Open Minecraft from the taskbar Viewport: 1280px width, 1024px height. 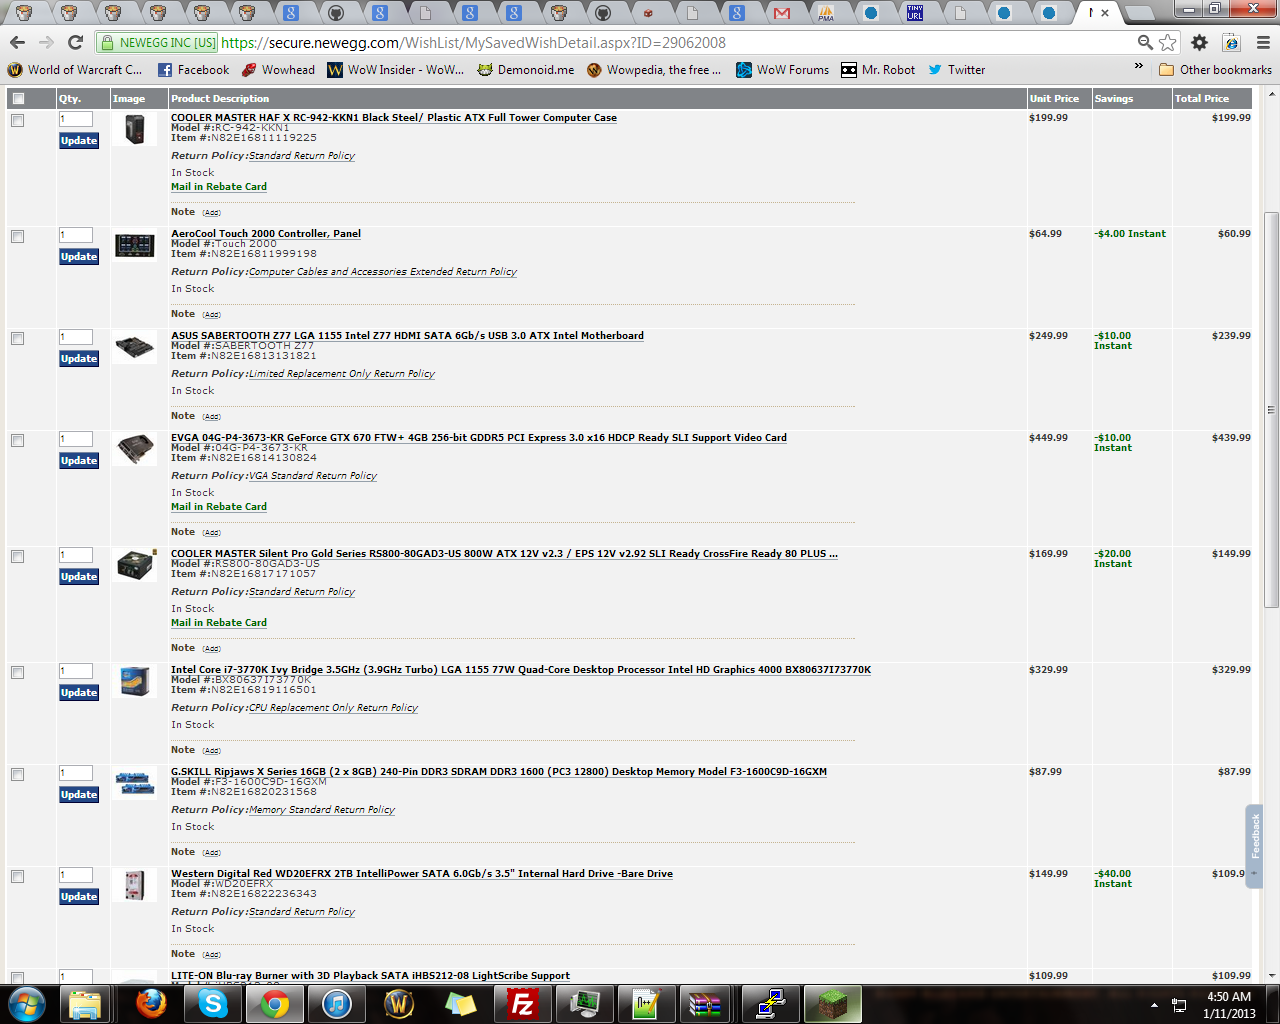point(835,1004)
